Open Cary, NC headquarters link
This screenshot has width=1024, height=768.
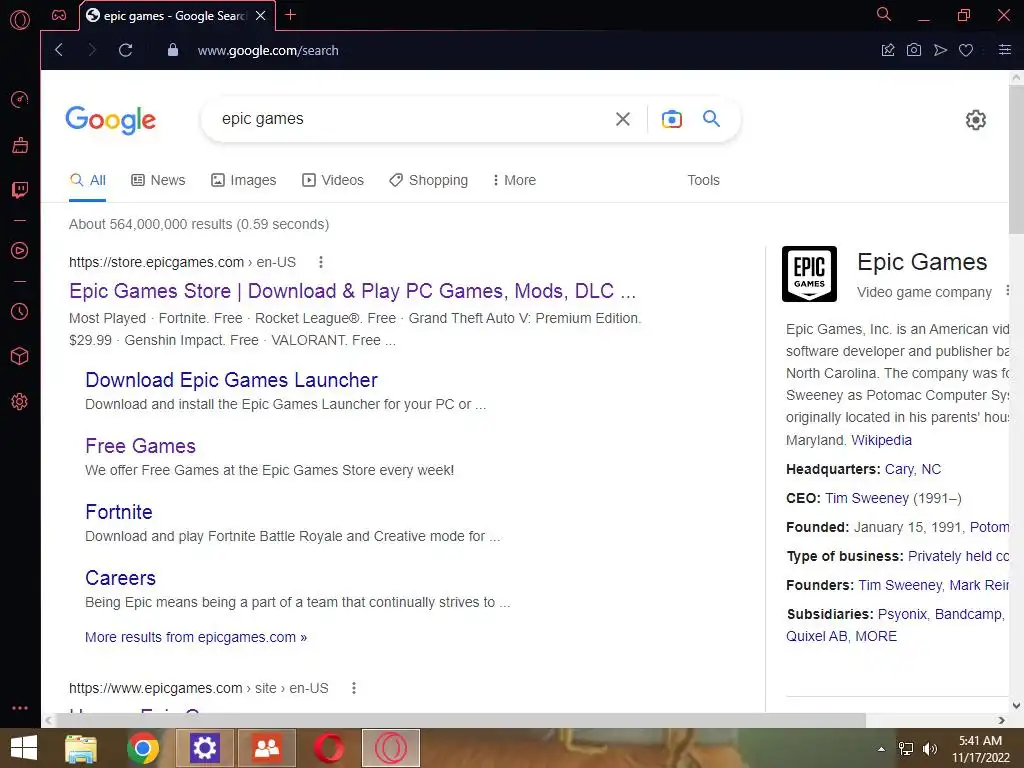tap(912, 469)
